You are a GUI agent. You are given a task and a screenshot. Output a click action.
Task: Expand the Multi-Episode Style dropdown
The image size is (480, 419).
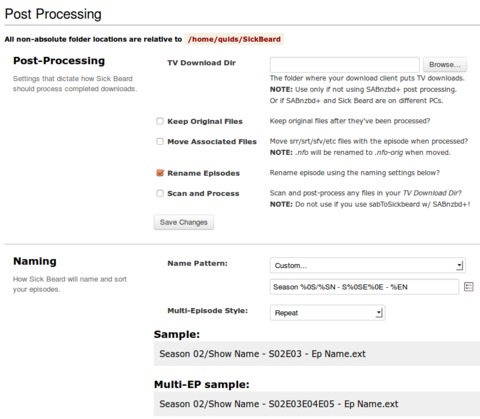coord(327,313)
